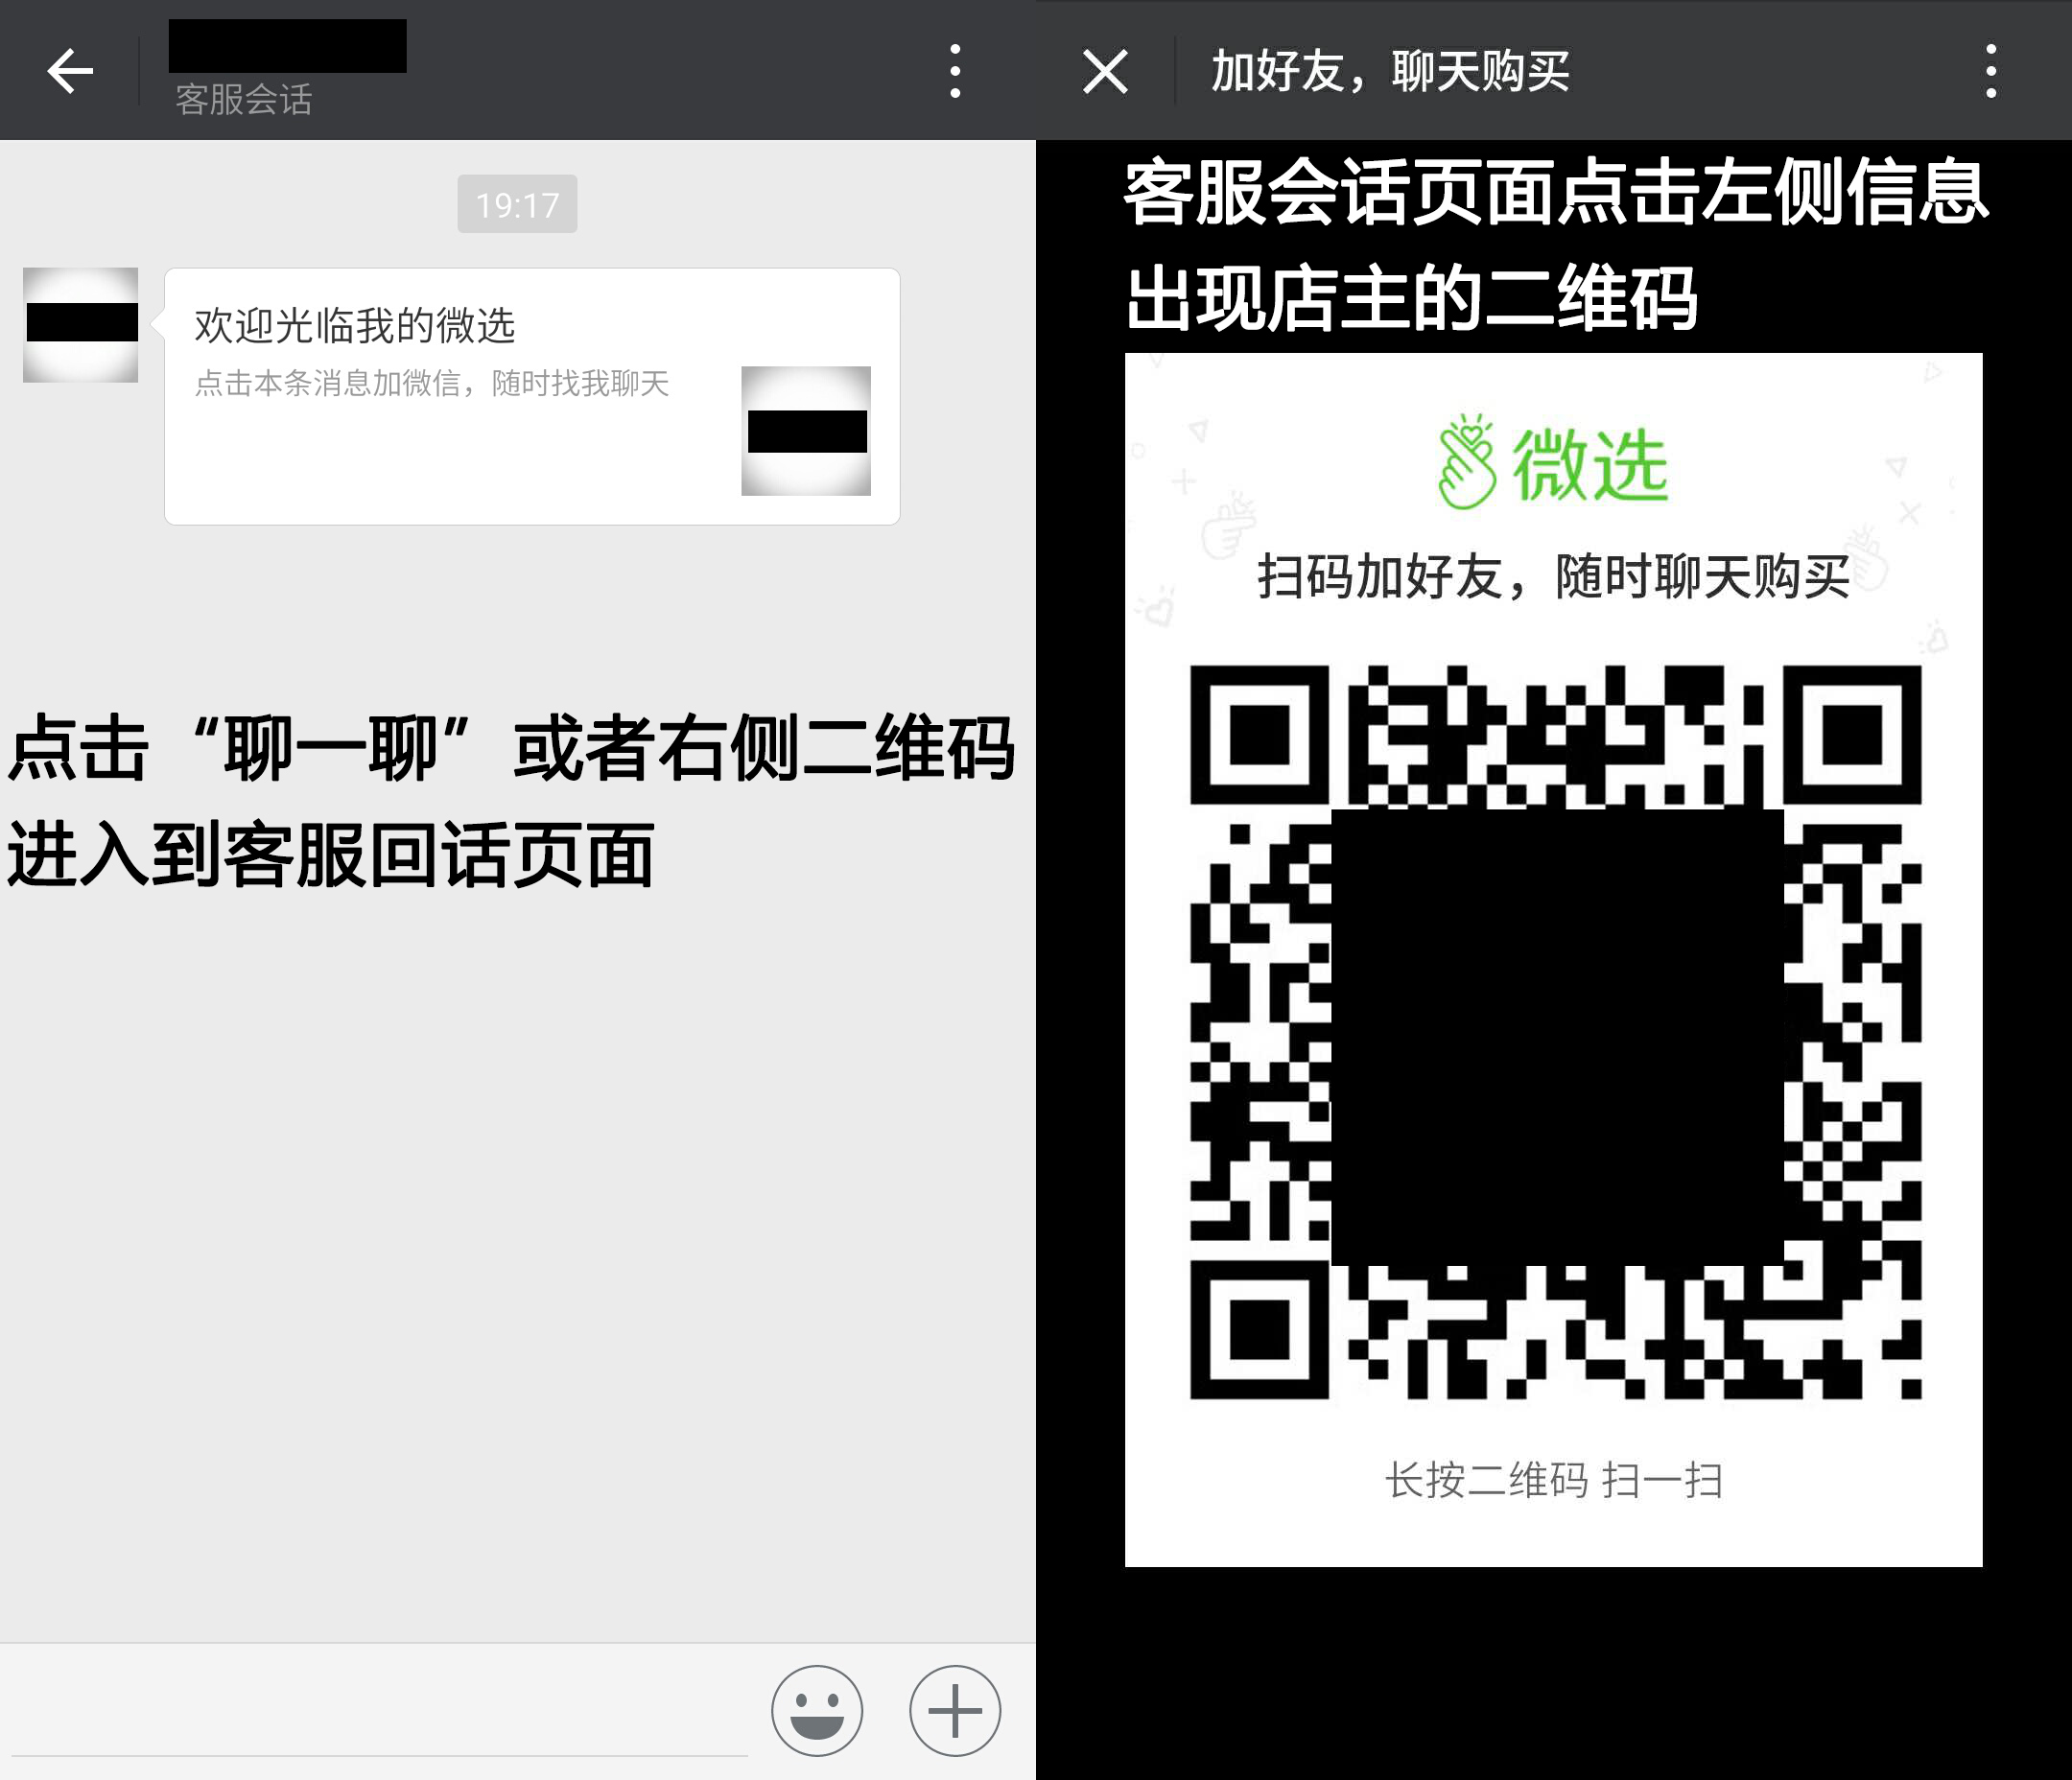Image resolution: width=2072 pixels, height=1780 pixels.
Task: Open the three-dot menu on the 加好友,聊天购买 page
Action: pyautogui.click(x=1991, y=71)
